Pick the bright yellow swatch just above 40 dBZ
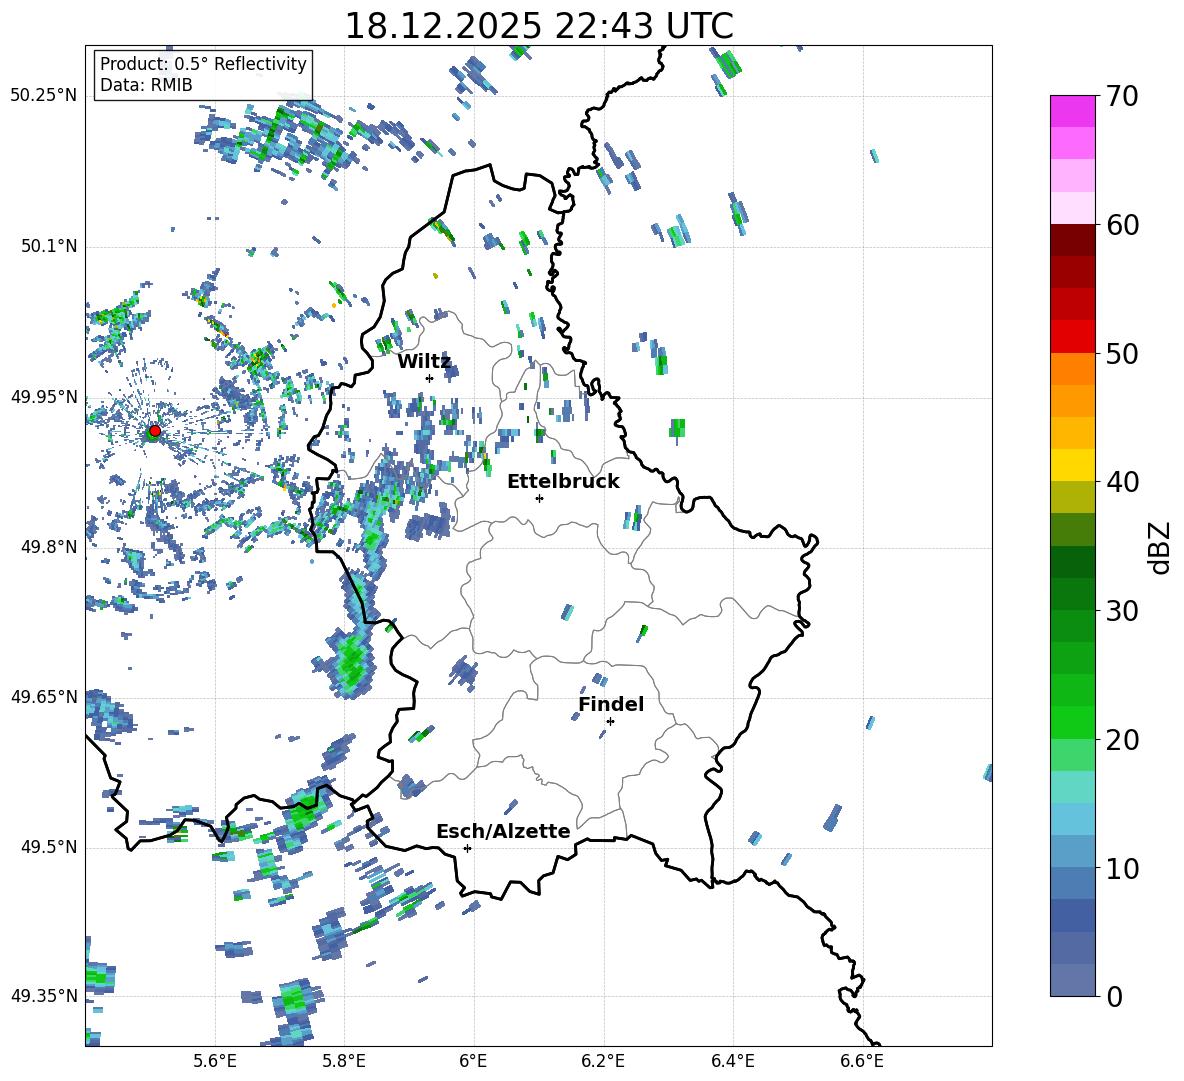The image size is (1184, 1081). click(x=1072, y=465)
